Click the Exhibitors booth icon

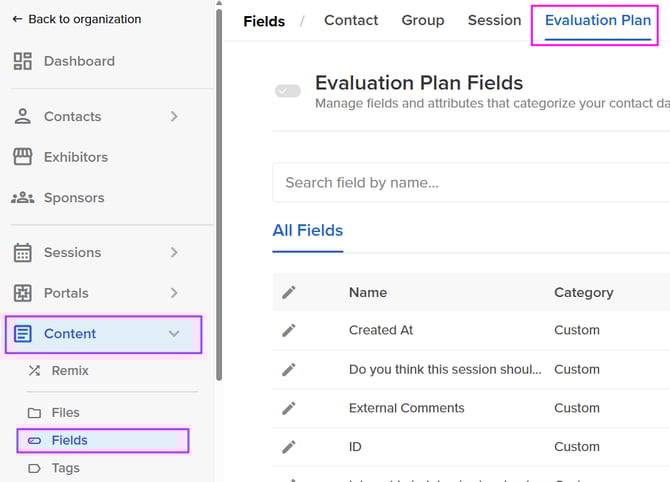click(x=22, y=157)
